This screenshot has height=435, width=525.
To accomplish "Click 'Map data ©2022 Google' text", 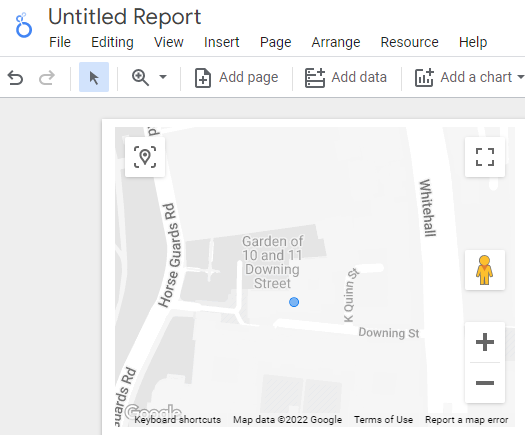I will 288,420.
